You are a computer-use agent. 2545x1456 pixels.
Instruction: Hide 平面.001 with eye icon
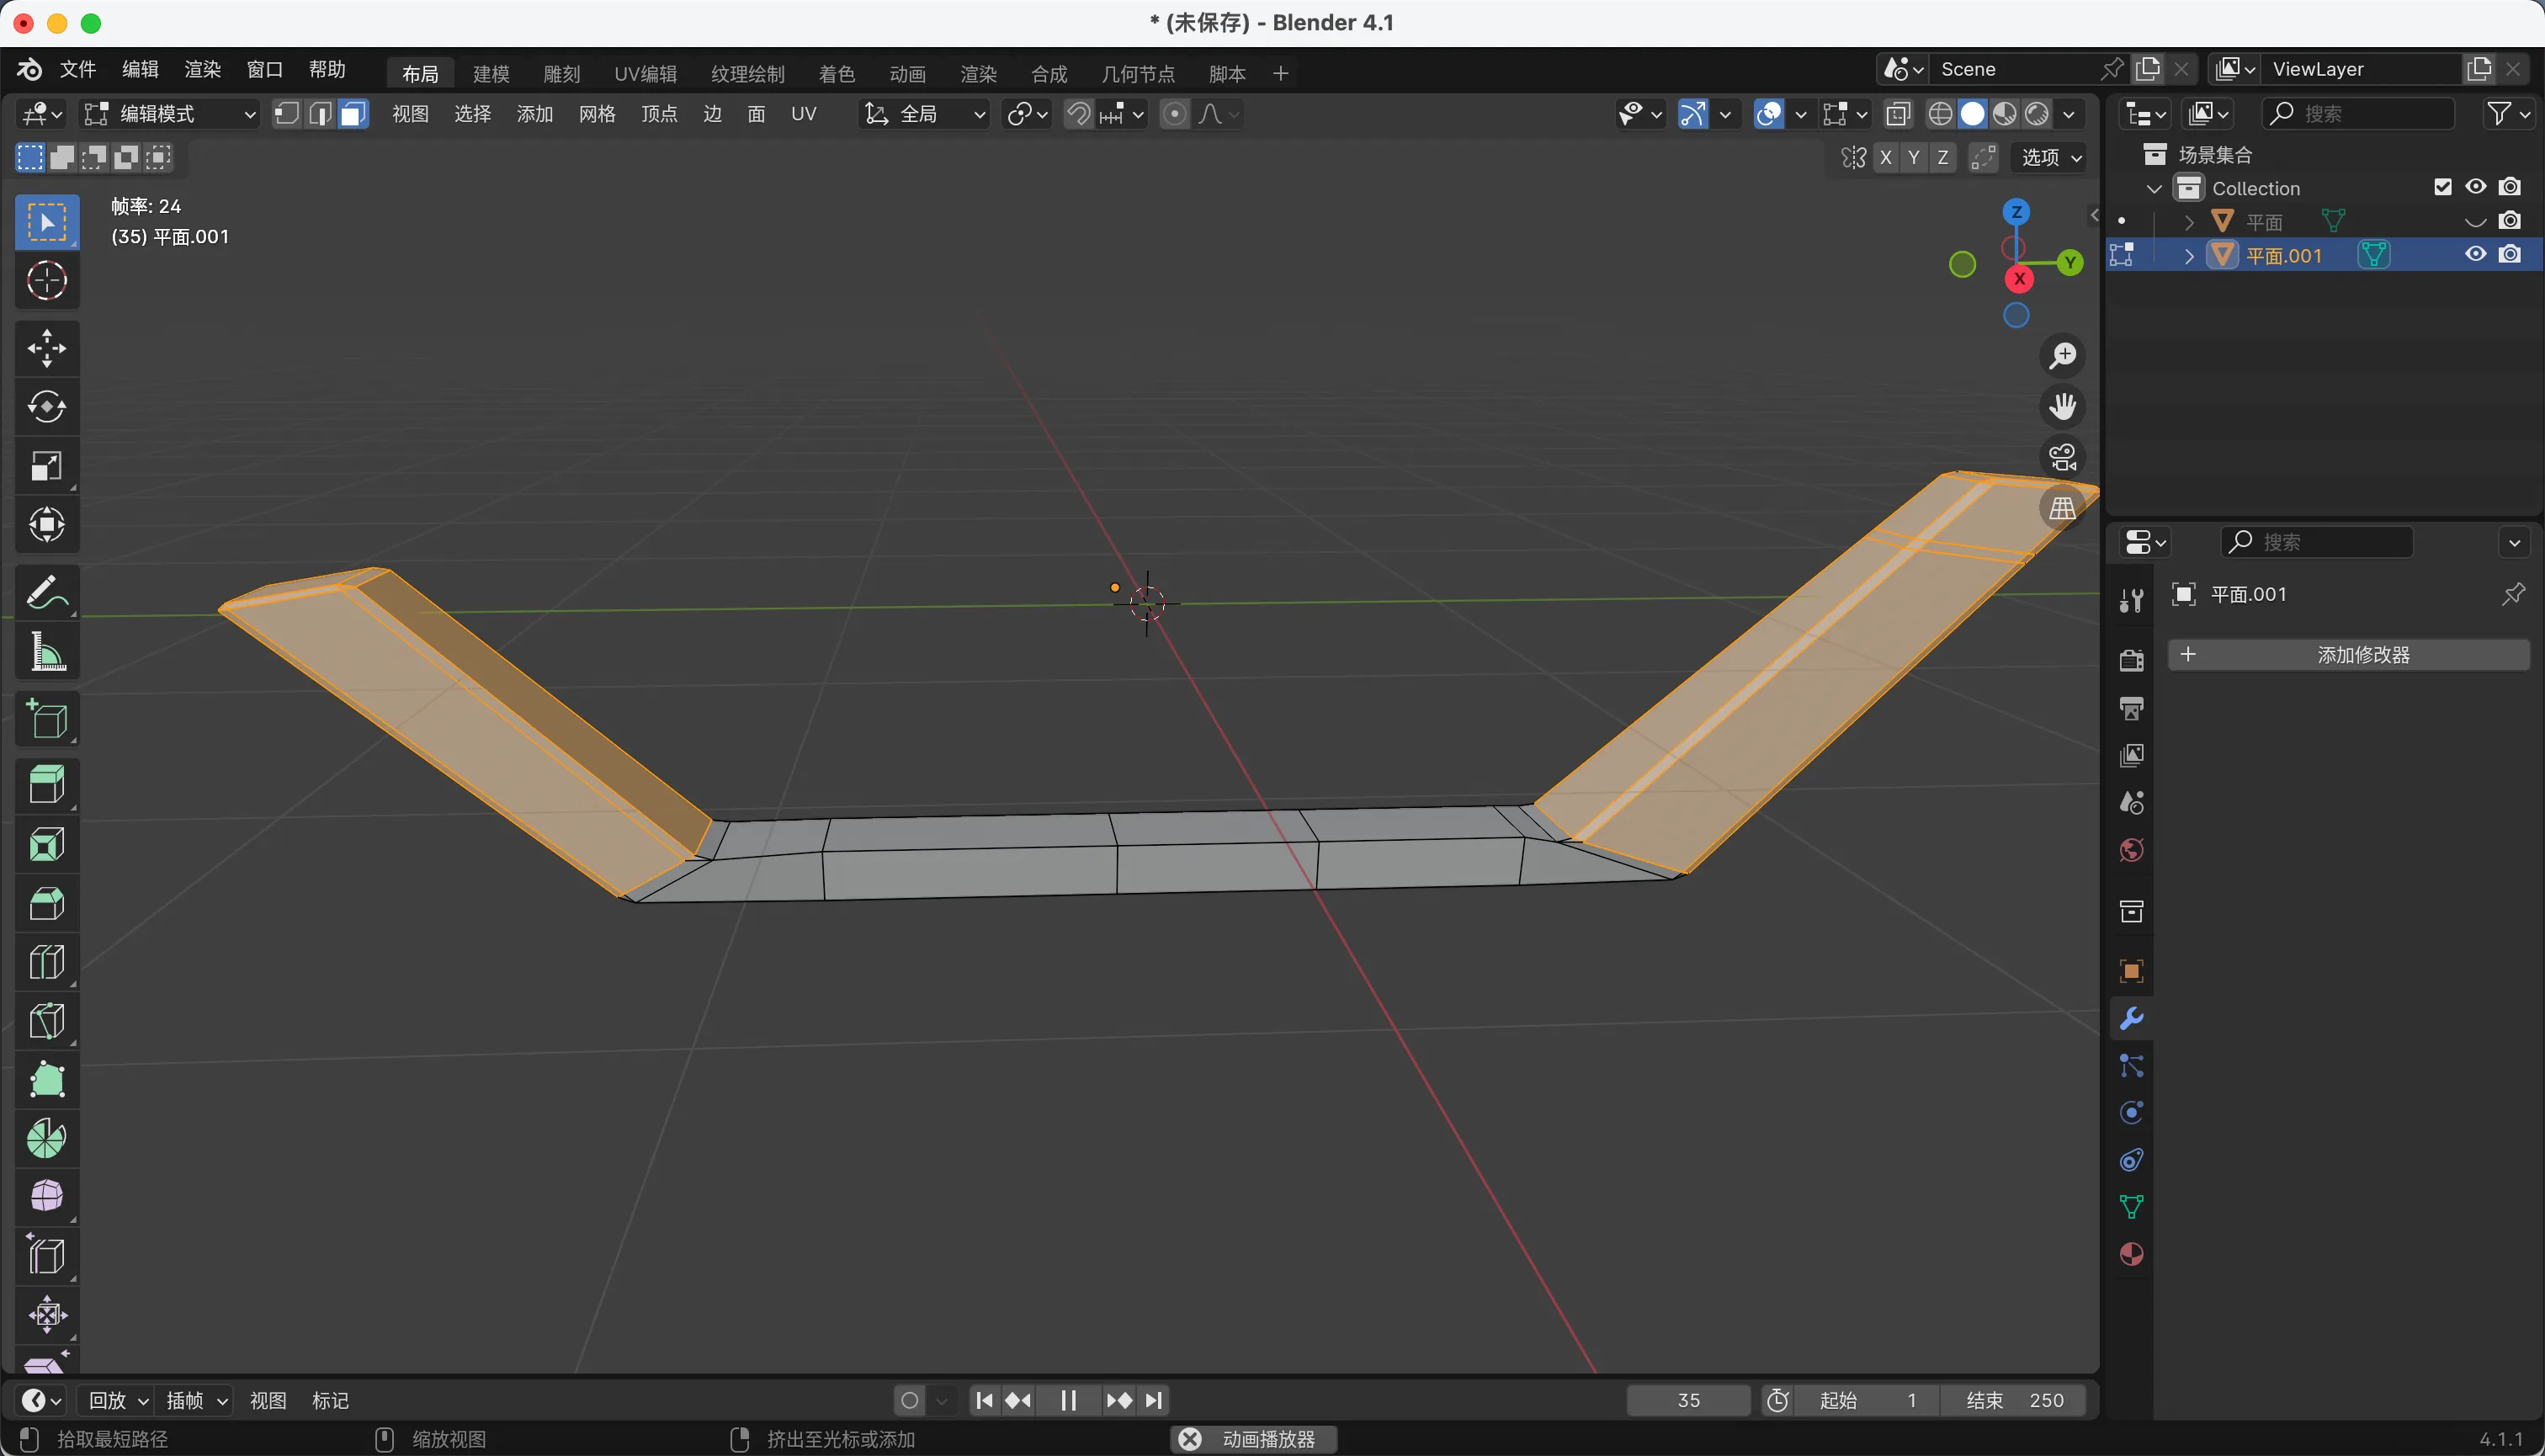tap(2475, 254)
